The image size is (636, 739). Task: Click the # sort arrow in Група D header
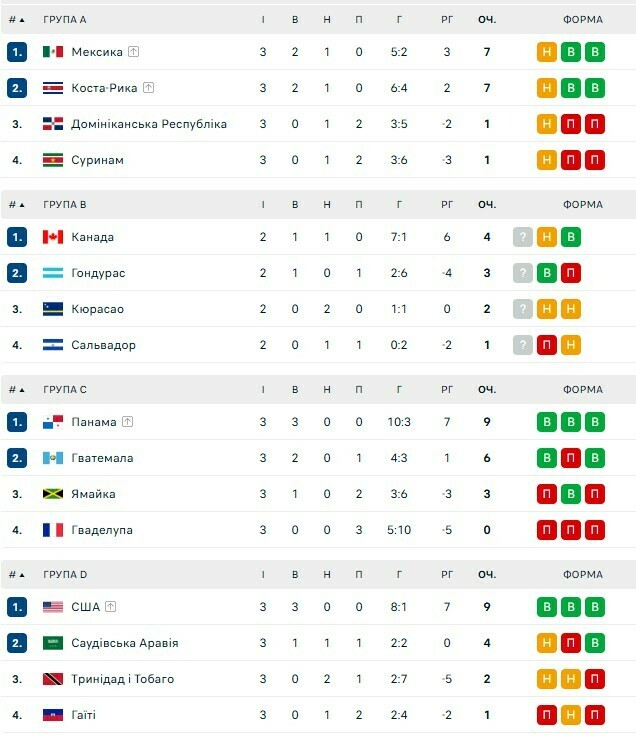(23, 575)
